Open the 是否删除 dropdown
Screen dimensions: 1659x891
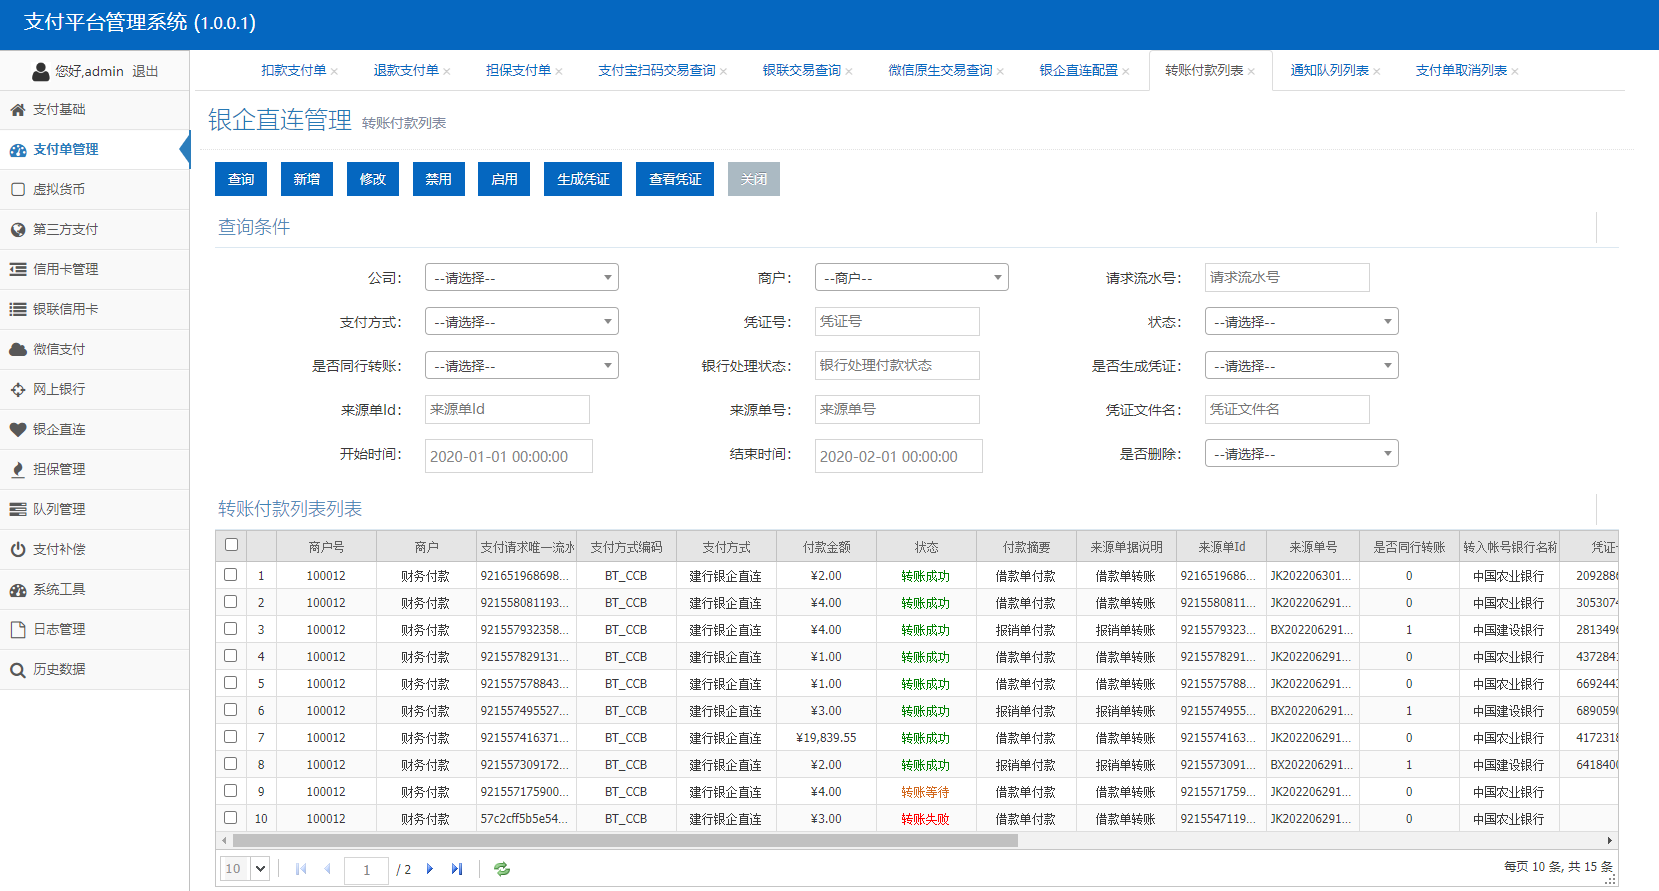point(1302,453)
